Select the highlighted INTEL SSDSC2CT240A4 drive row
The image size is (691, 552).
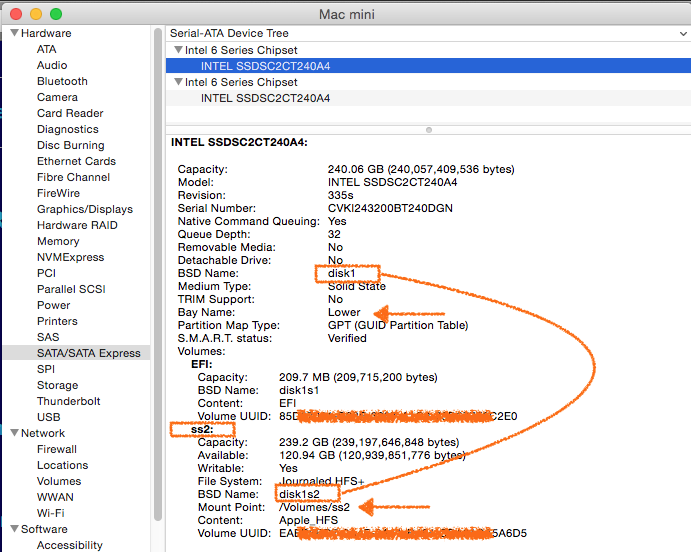pos(265,66)
